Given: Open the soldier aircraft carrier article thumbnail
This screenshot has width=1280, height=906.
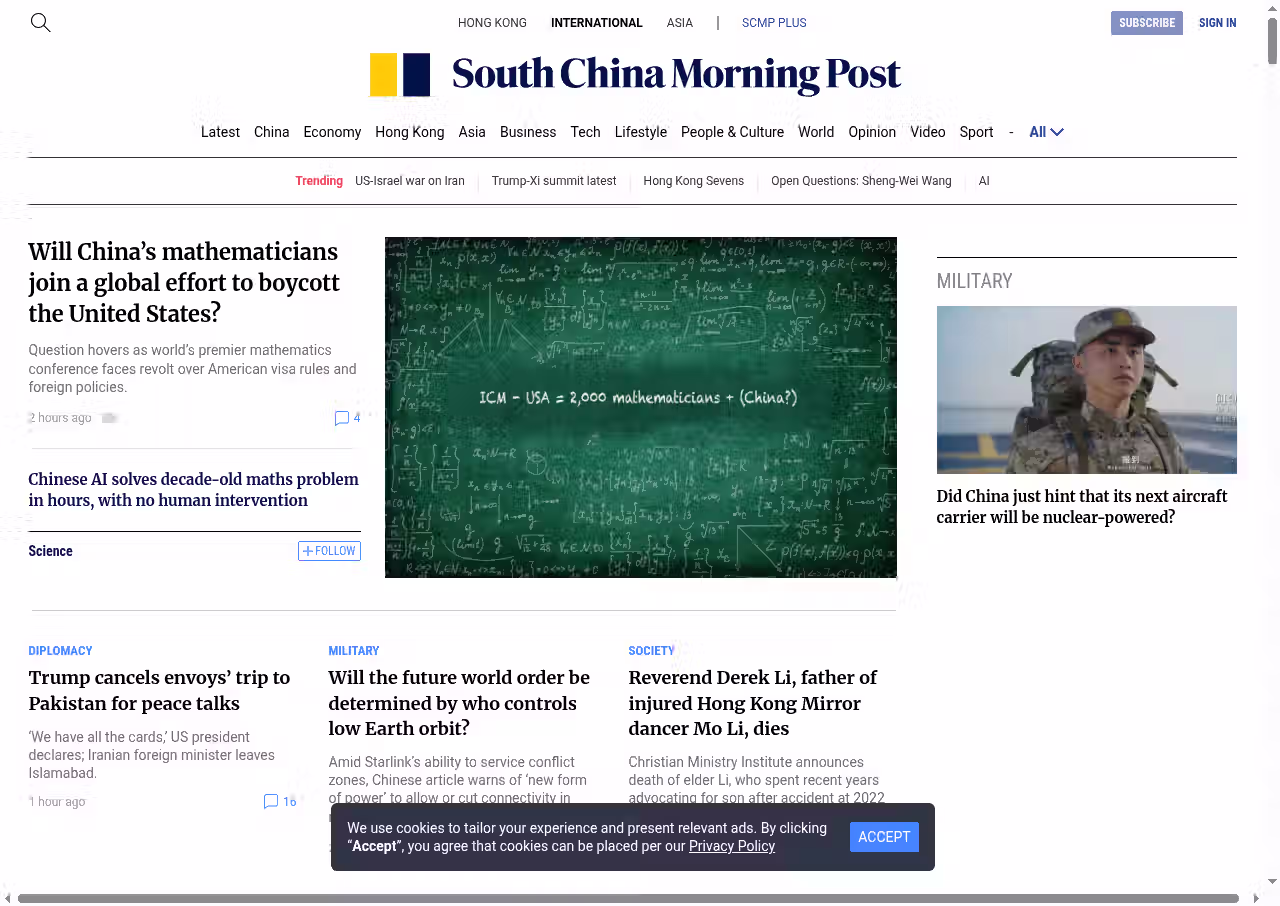Looking at the screenshot, I should click(x=1086, y=390).
